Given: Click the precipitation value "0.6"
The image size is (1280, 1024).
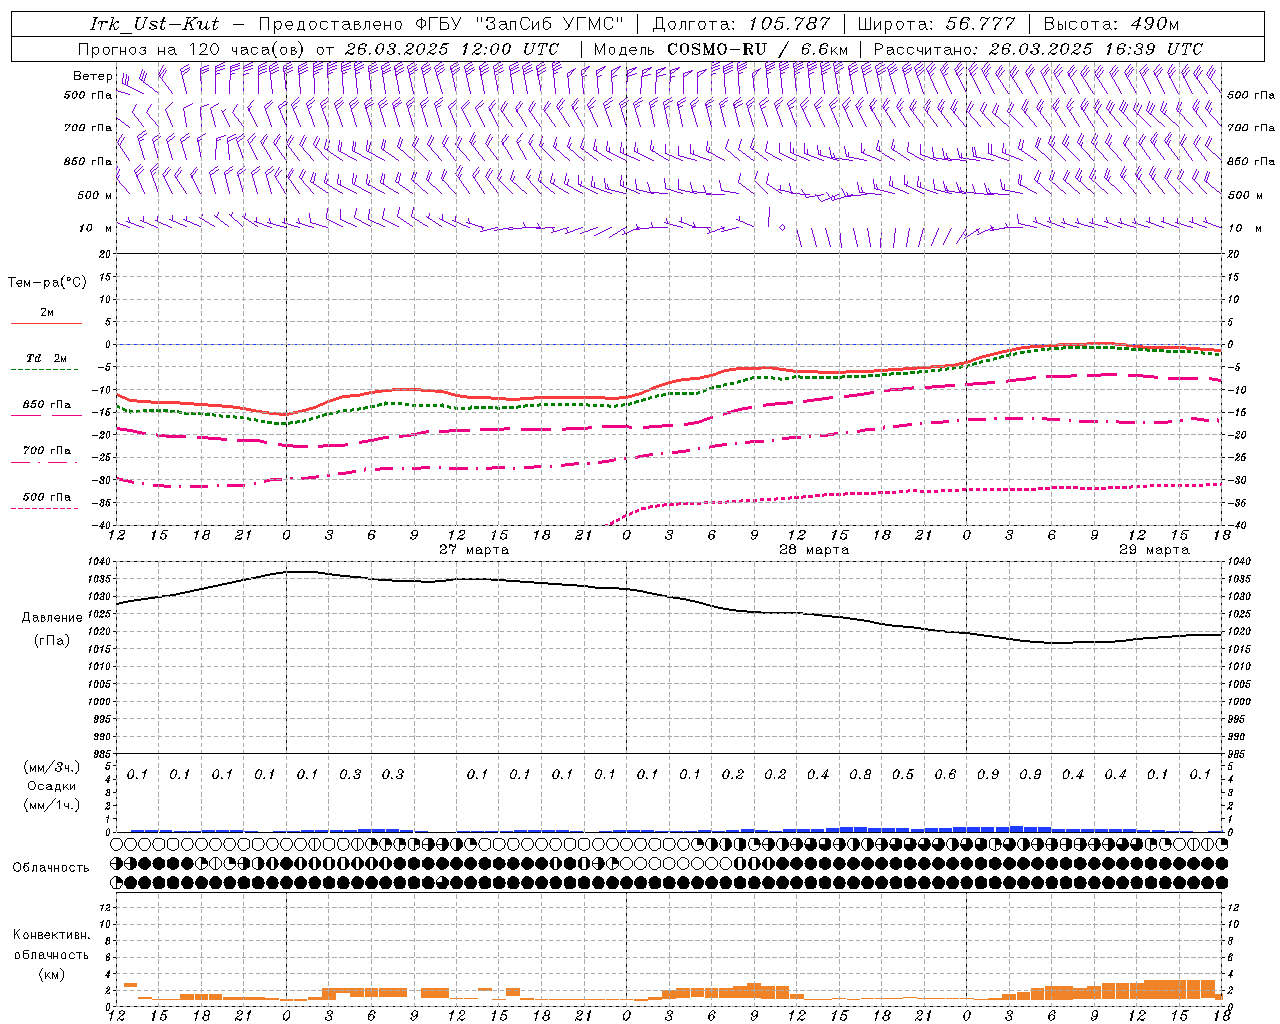Looking at the screenshot, I should pyautogui.click(x=945, y=775).
